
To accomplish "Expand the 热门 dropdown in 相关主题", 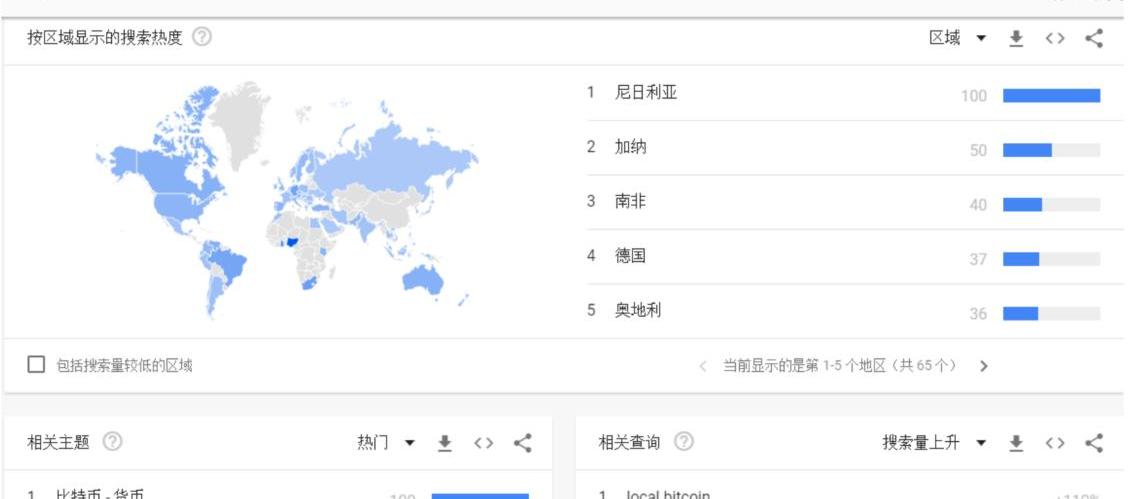I will click(x=386, y=442).
